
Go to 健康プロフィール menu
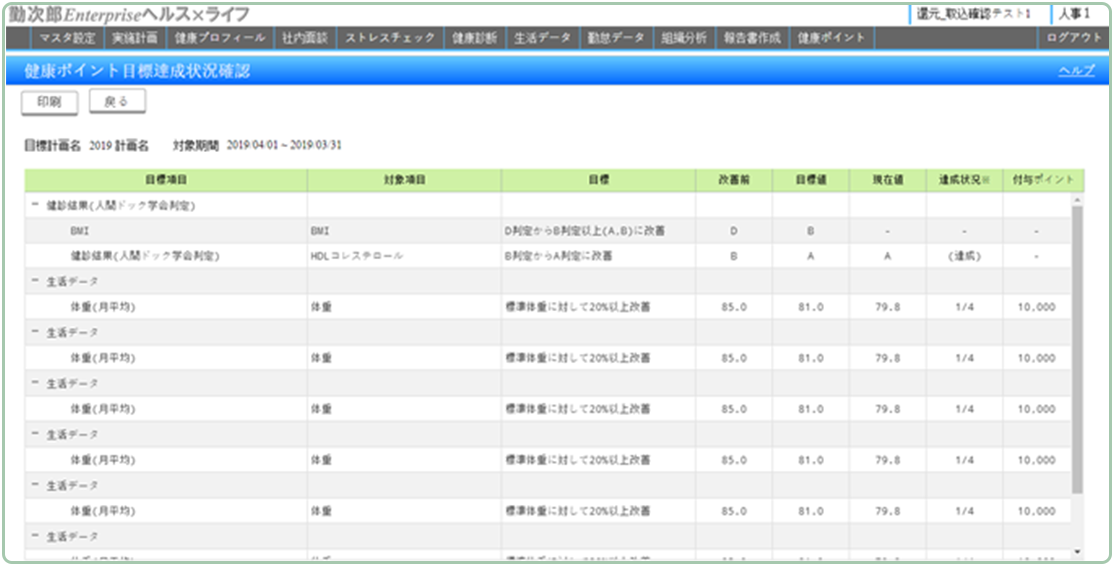point(220,38)
